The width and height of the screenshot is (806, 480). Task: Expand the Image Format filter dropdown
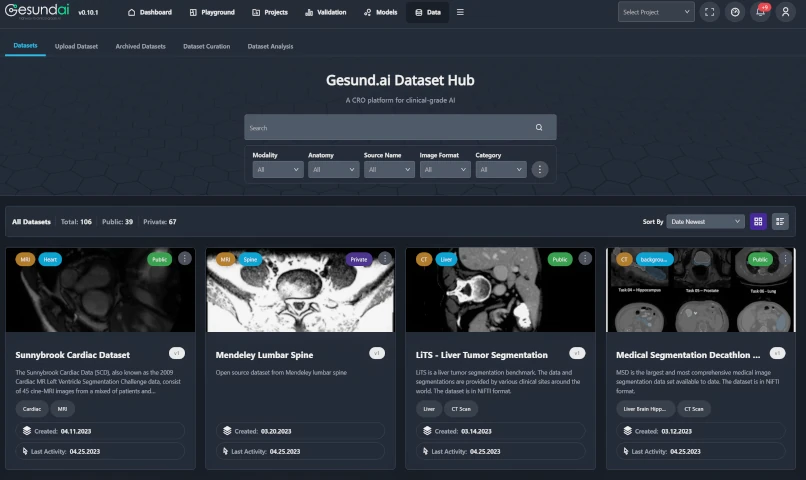click(x=445, y=170)
